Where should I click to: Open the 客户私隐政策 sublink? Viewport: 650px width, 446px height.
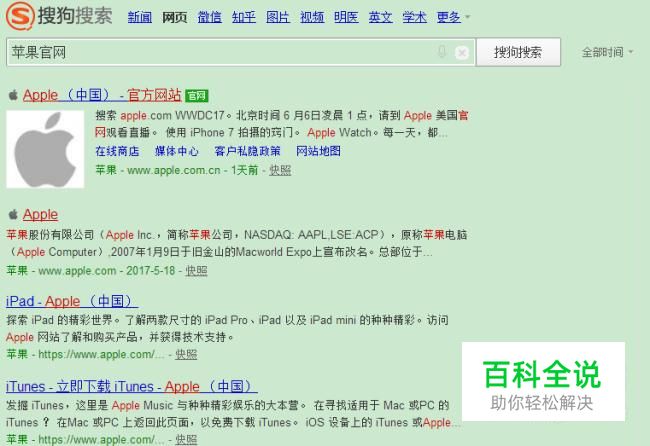pyautogui.click(x=247, y=151)
